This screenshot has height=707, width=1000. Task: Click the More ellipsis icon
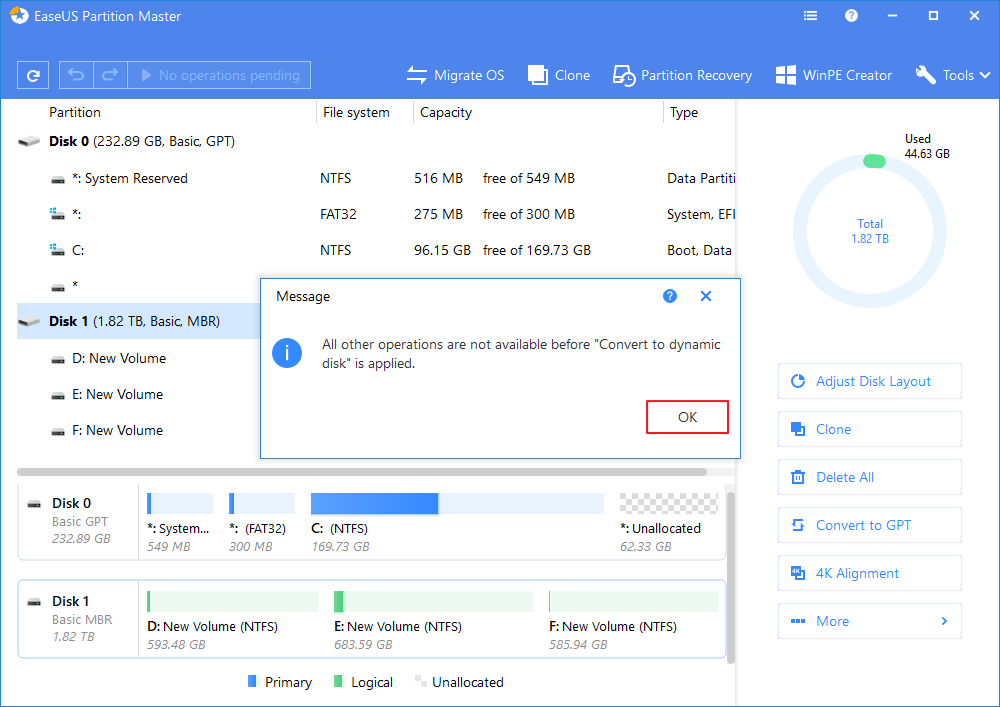pyautogui.click(x=798, y=621)
